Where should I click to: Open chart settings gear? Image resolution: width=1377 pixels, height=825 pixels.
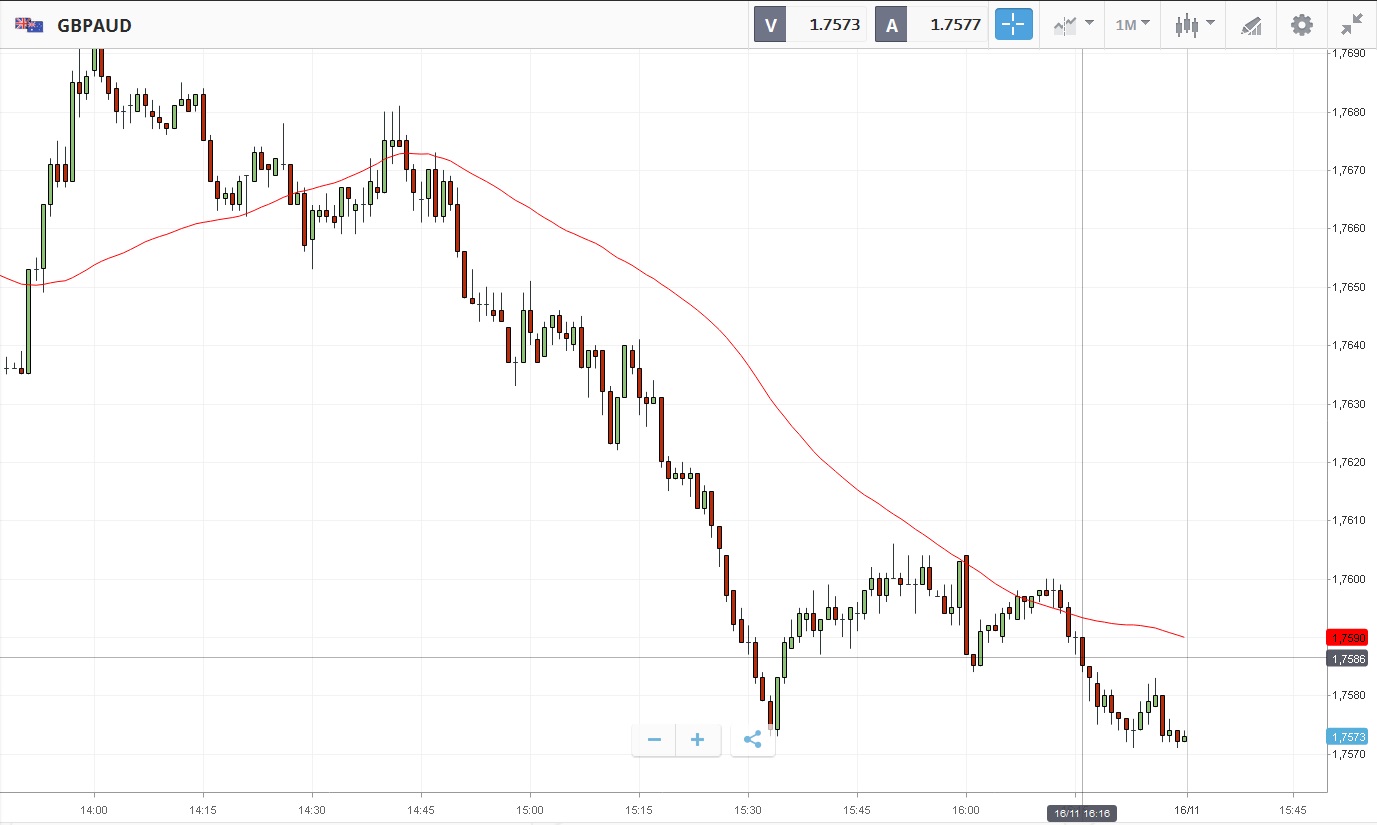(1301, 25)
